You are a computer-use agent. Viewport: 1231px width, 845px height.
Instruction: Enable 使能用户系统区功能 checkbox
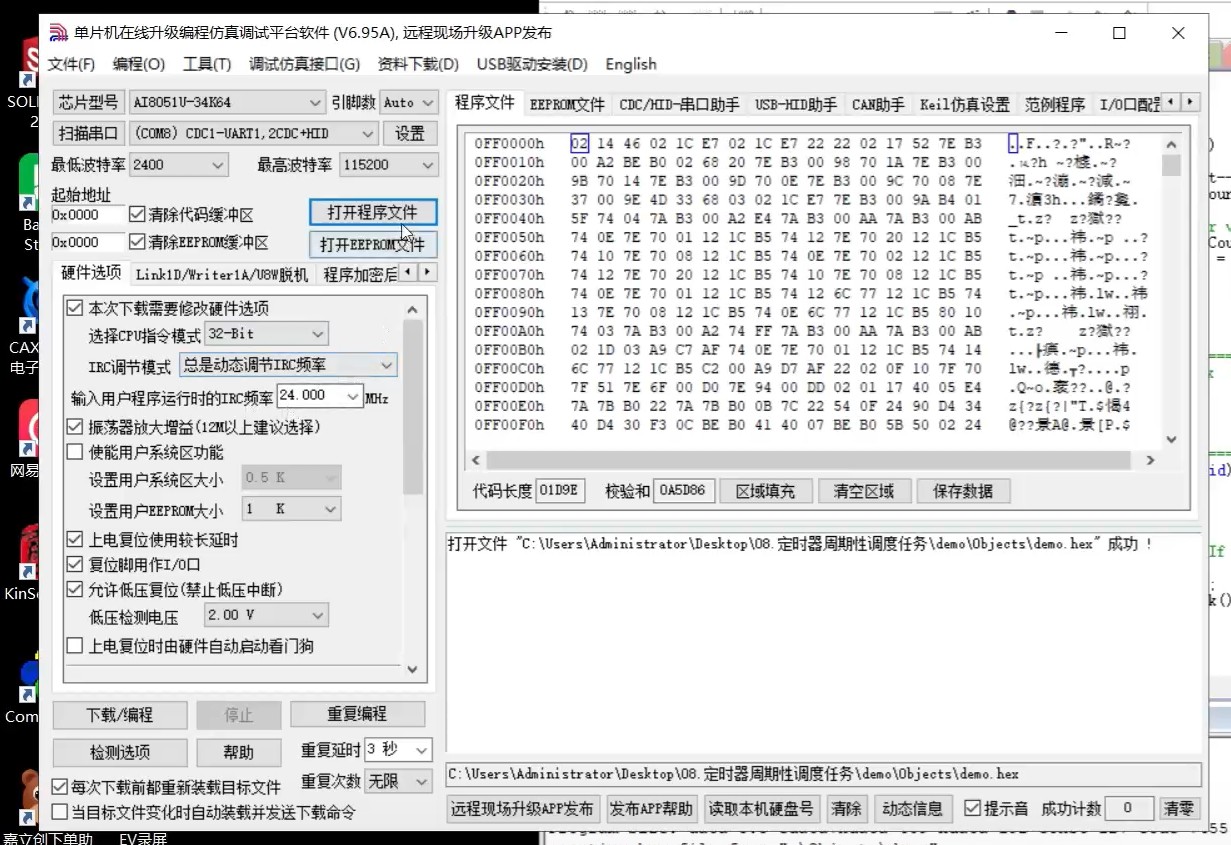pos(75,452)
